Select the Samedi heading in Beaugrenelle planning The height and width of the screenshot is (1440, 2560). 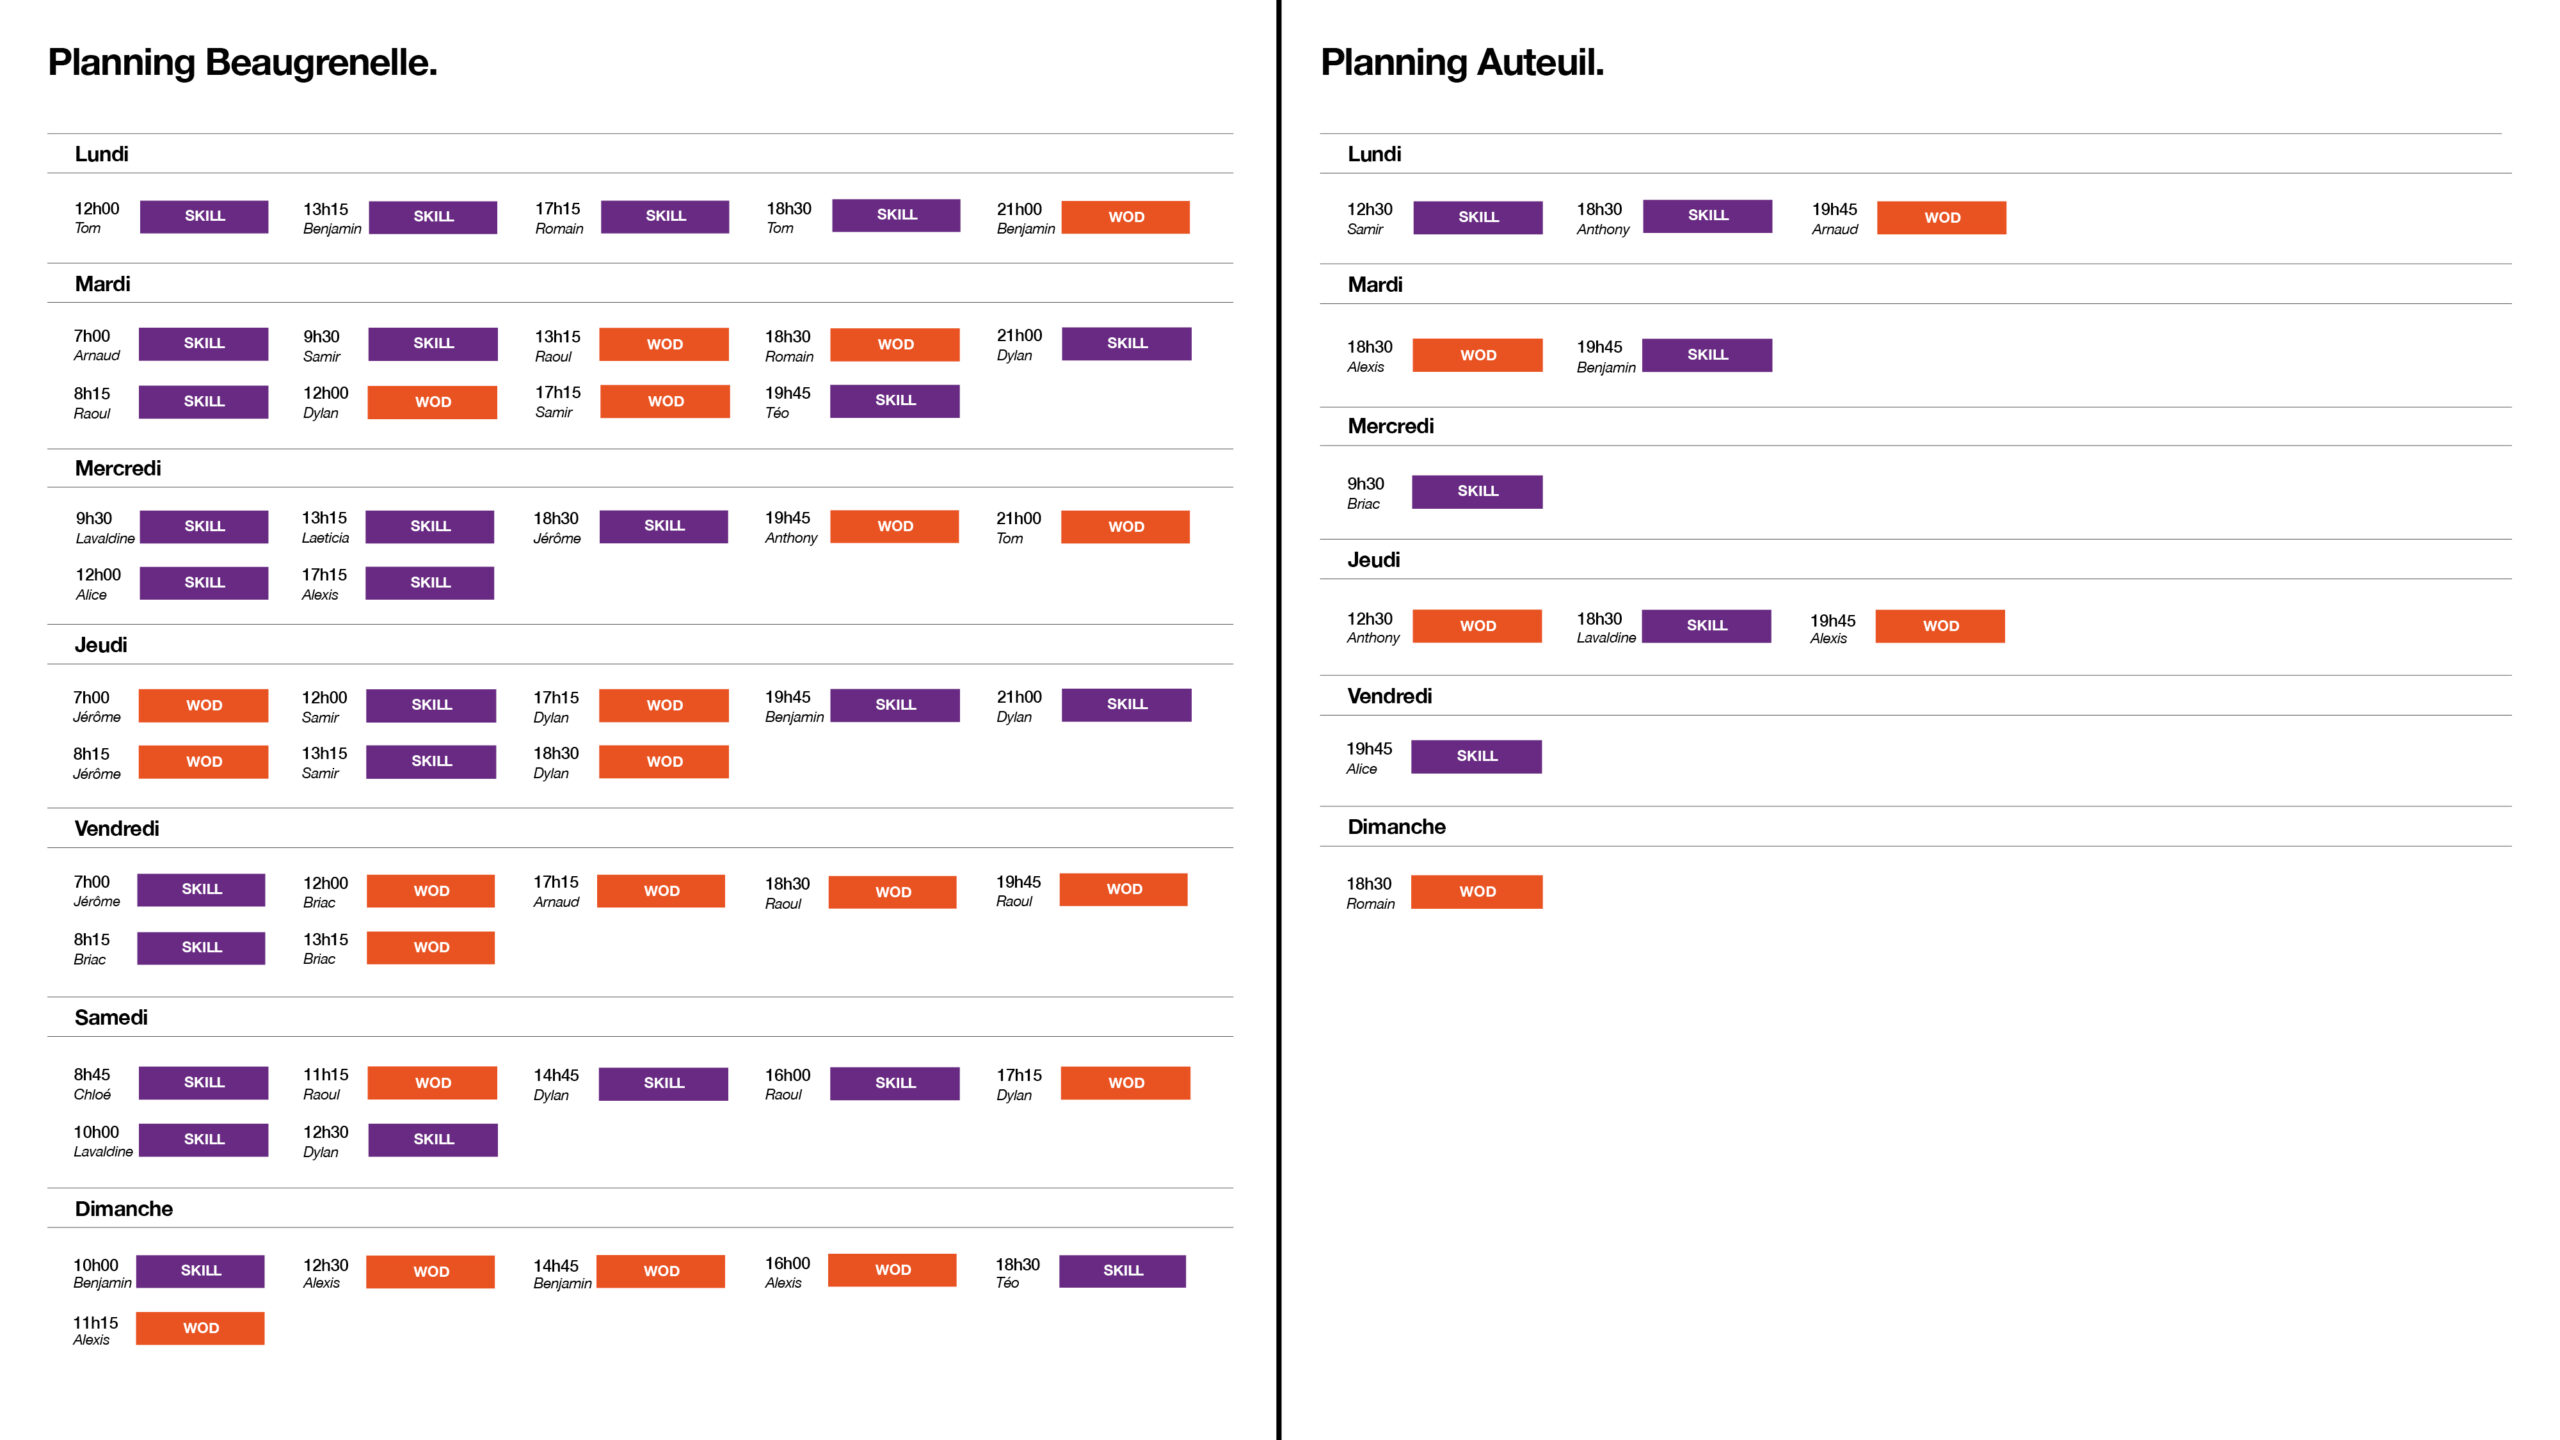[111, 1017]
